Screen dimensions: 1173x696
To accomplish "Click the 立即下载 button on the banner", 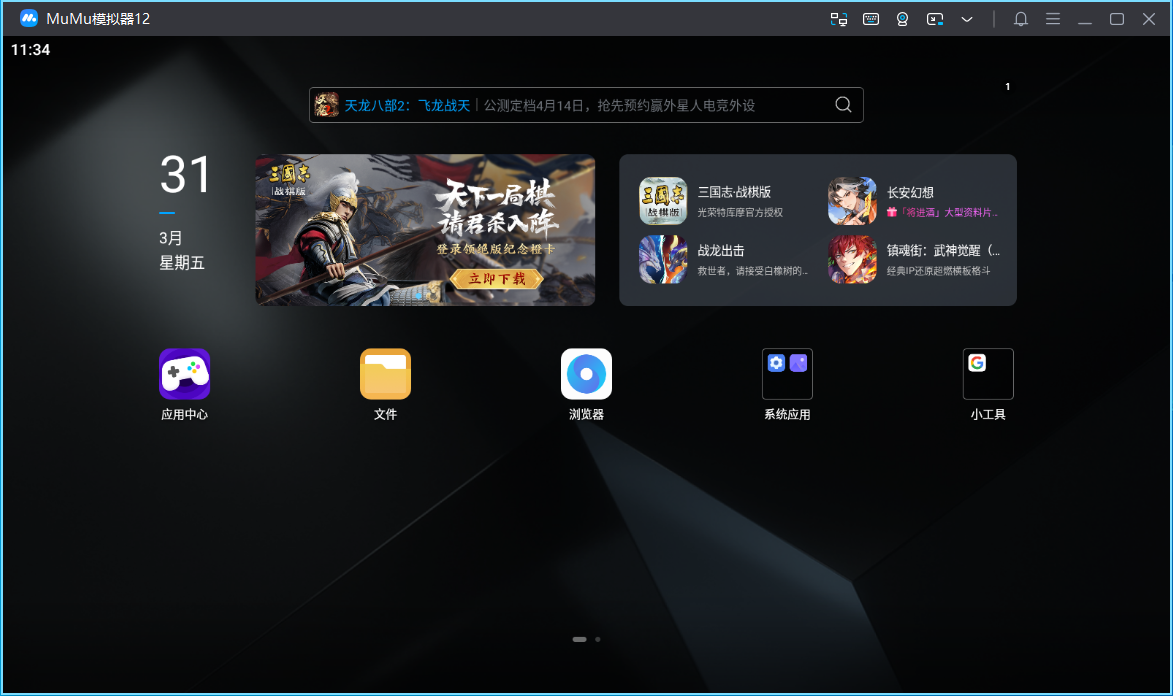I will point(497,279).
